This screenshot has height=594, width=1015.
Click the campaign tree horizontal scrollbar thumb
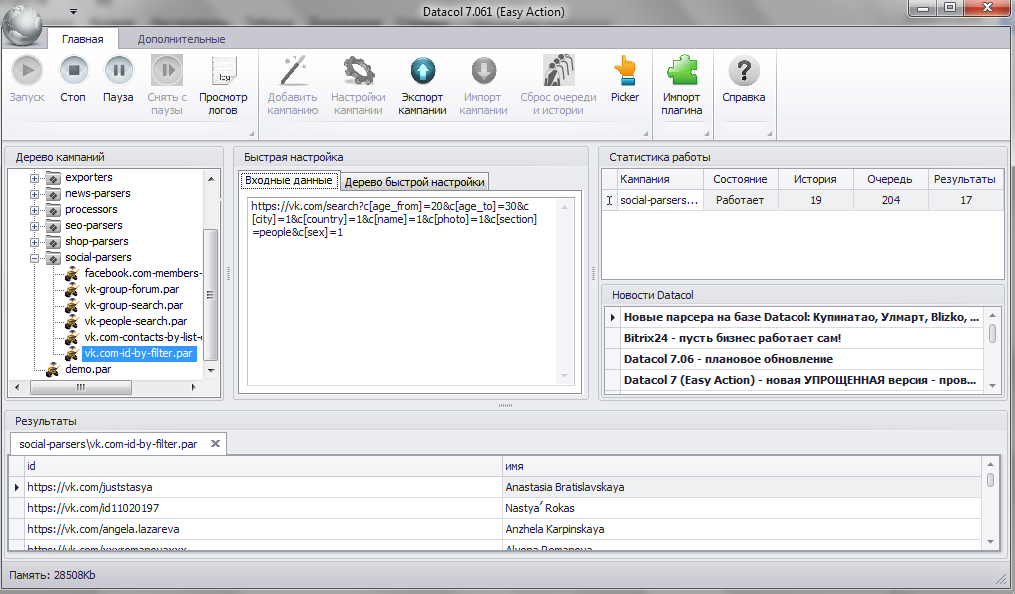point(81,387)
